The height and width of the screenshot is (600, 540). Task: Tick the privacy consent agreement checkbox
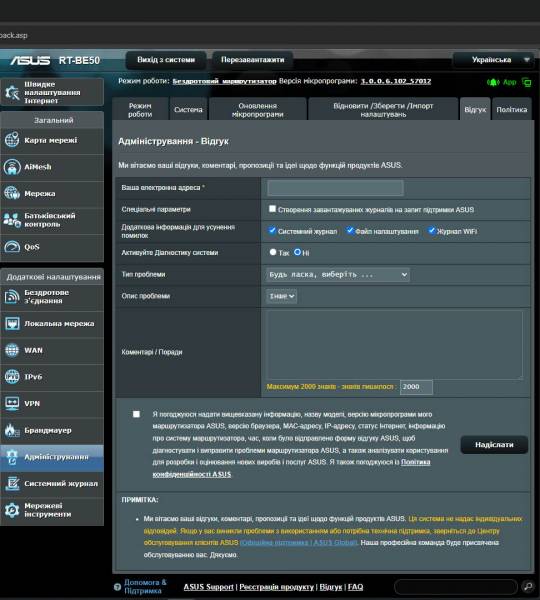pyautogui.click(x=136, y=414)
